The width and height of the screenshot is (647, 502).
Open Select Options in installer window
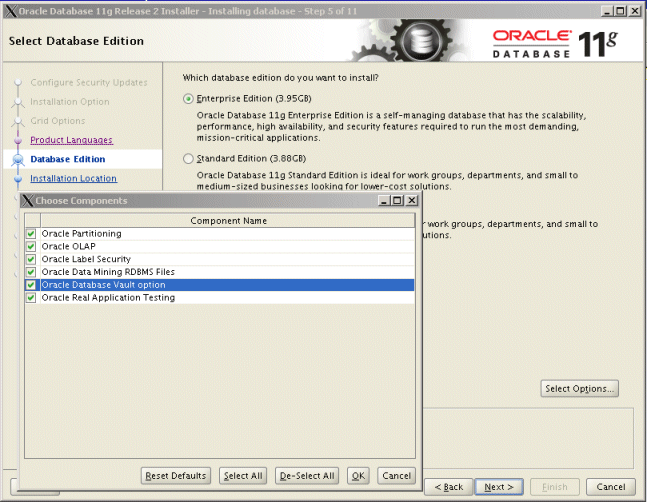point(579,389)
